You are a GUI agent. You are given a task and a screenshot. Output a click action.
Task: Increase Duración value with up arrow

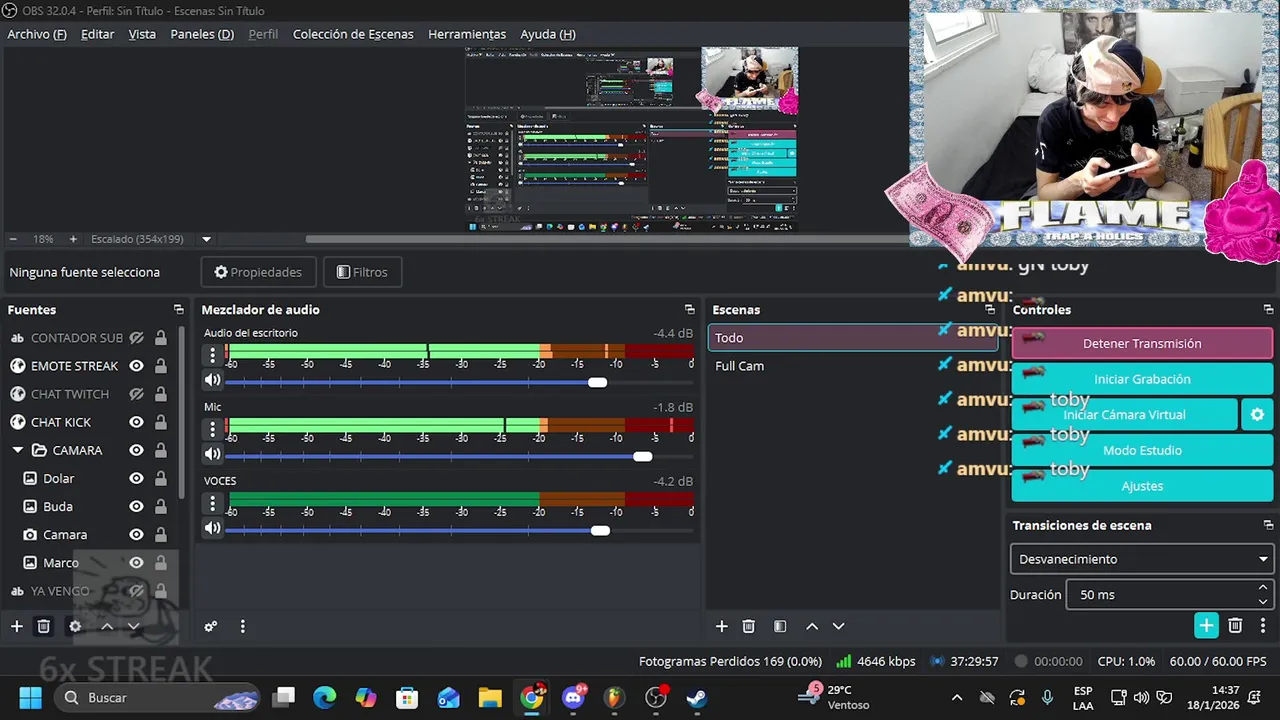[1263, 588]
